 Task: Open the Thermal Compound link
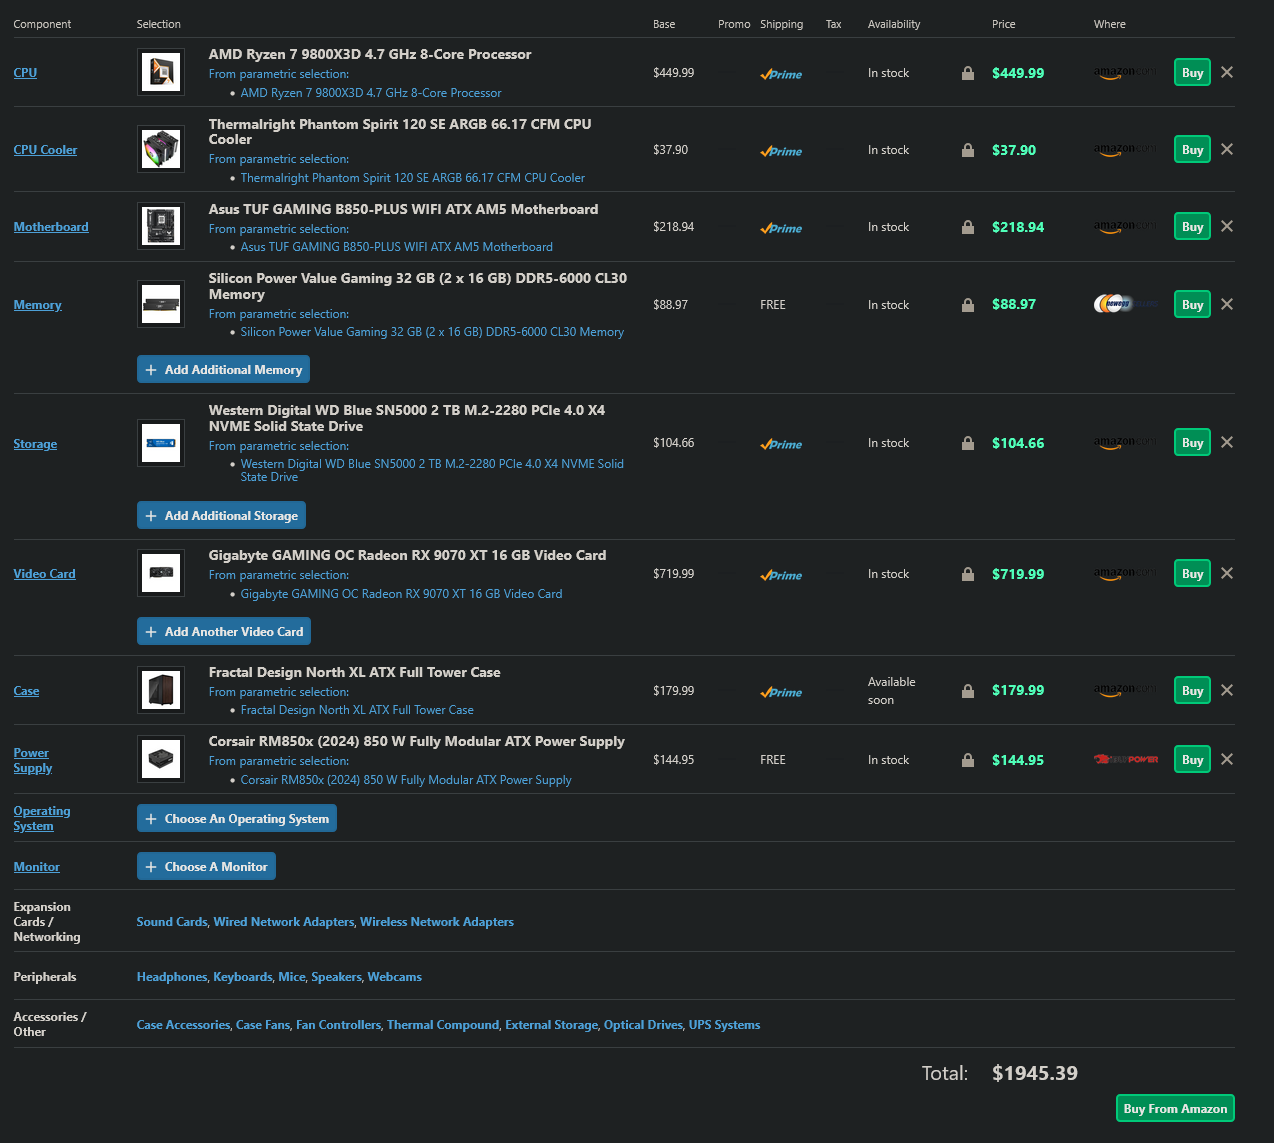pyautogui.click(x=443, y=1024)
